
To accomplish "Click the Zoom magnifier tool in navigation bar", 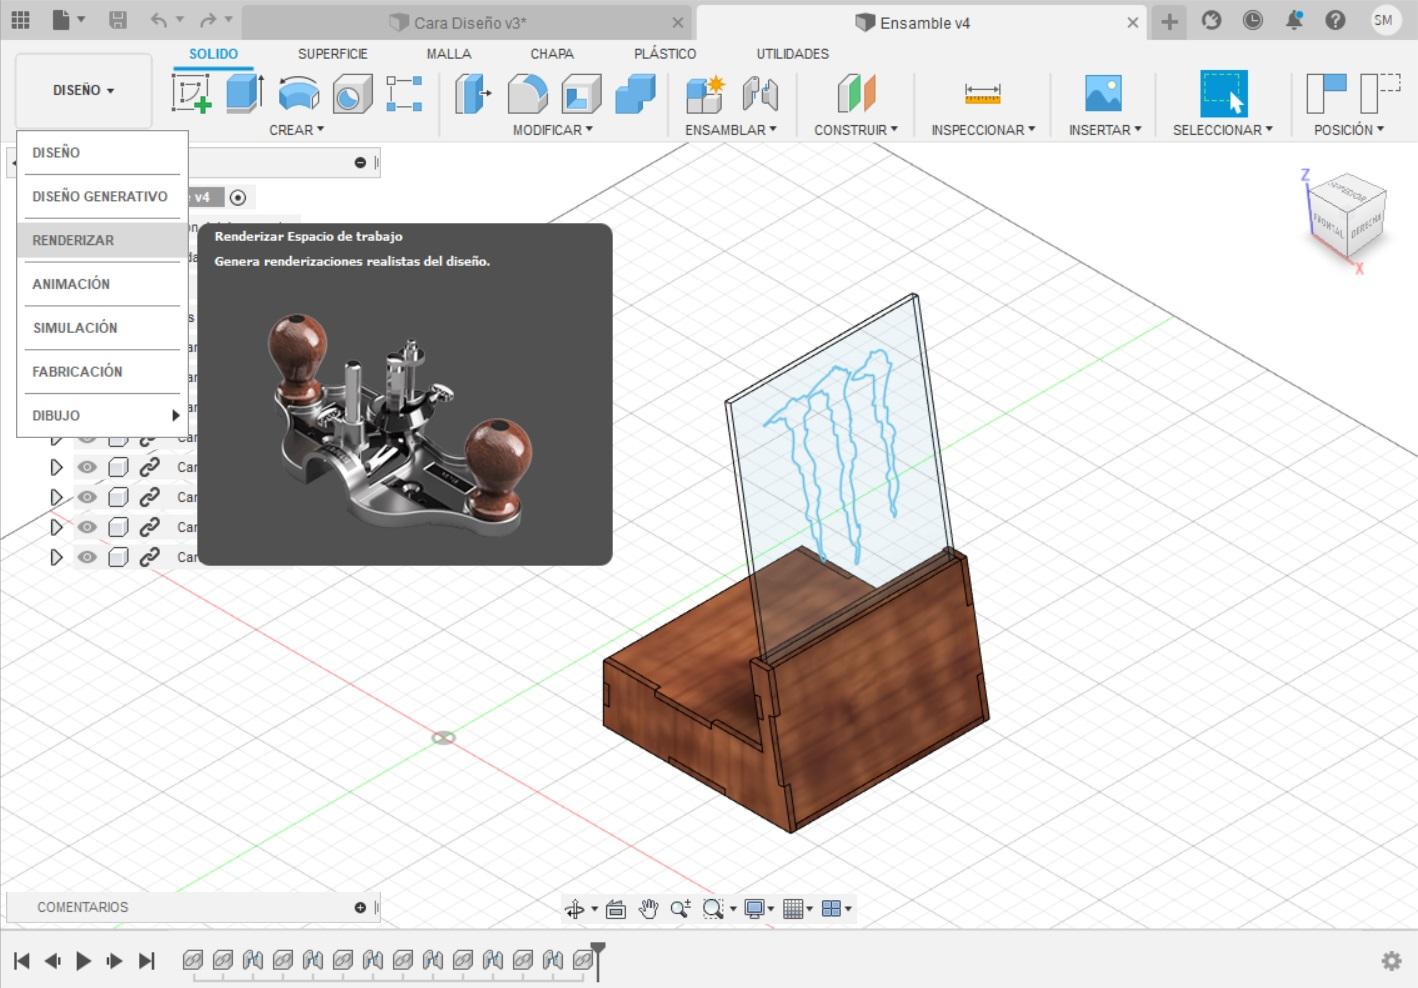I will click(x=683, y=909).
